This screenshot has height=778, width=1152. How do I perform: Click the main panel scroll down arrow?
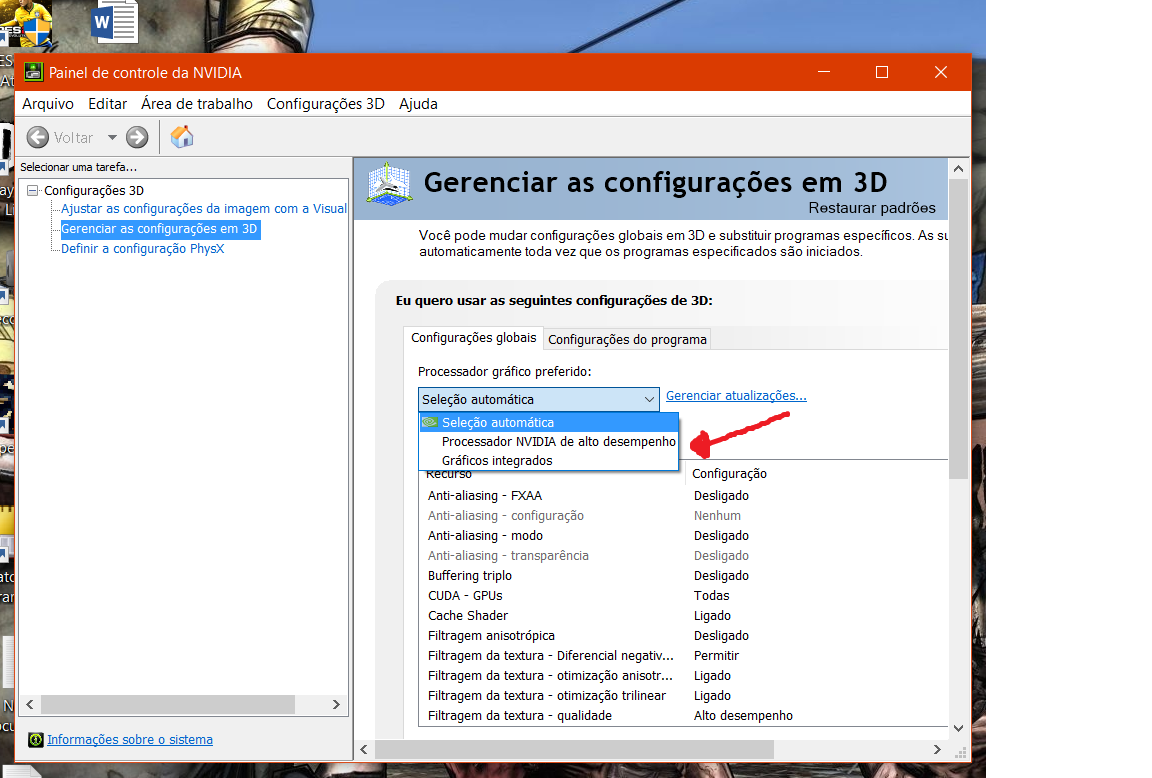tap(958, 728)
